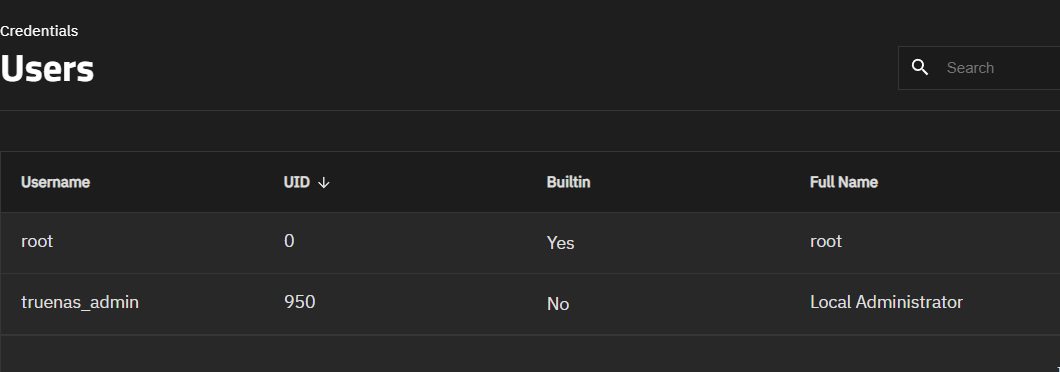Screen dimensions: 1060x372
Task: Expand the root user row
Action: pyautogui.click(x=530, y=243)
